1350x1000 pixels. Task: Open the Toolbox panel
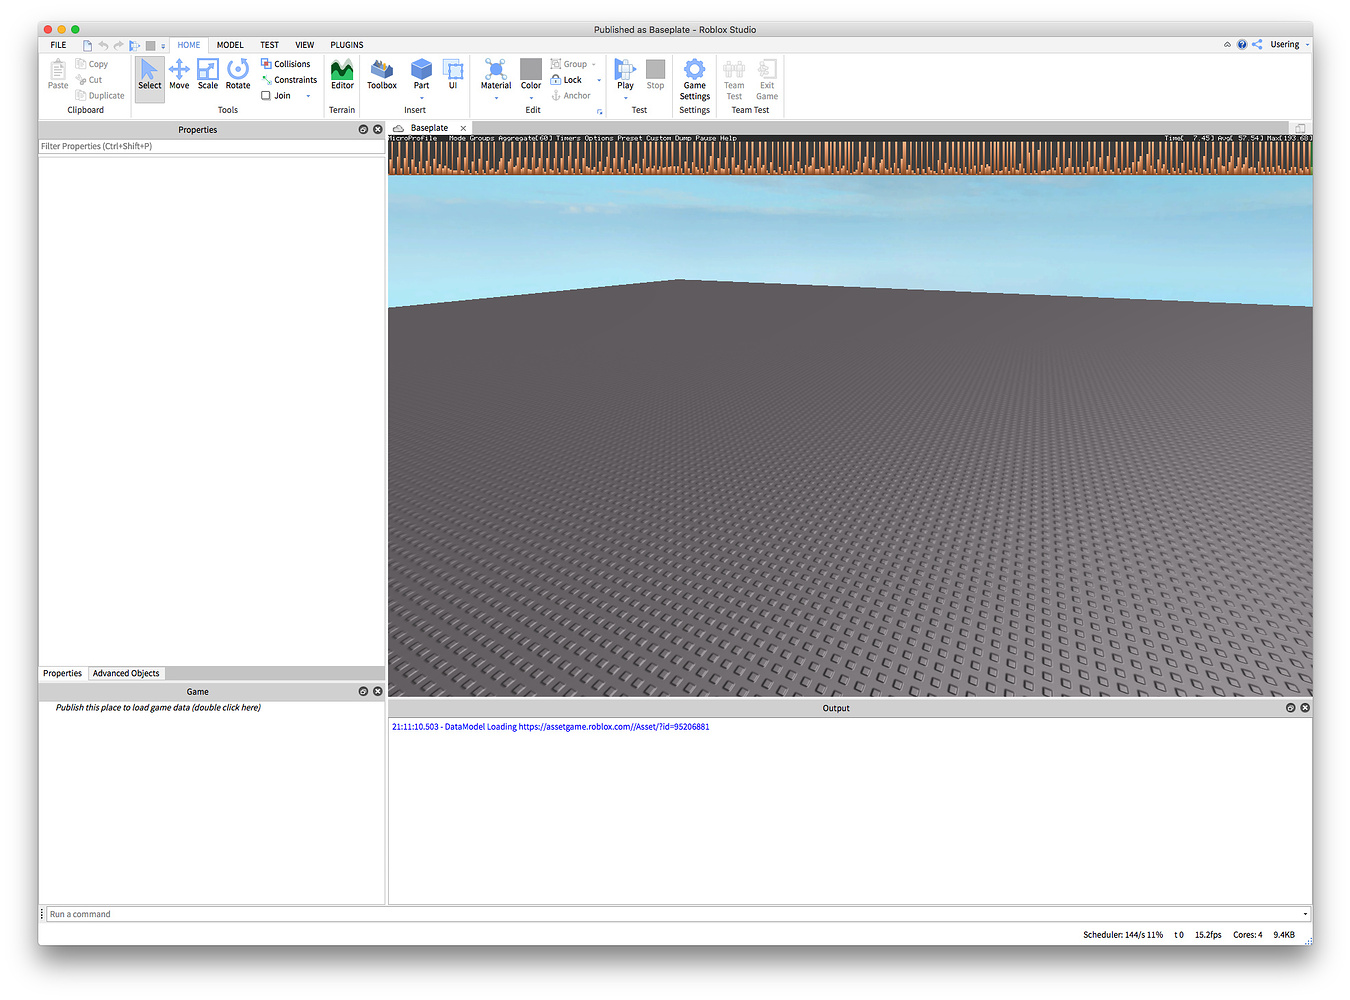382,75
